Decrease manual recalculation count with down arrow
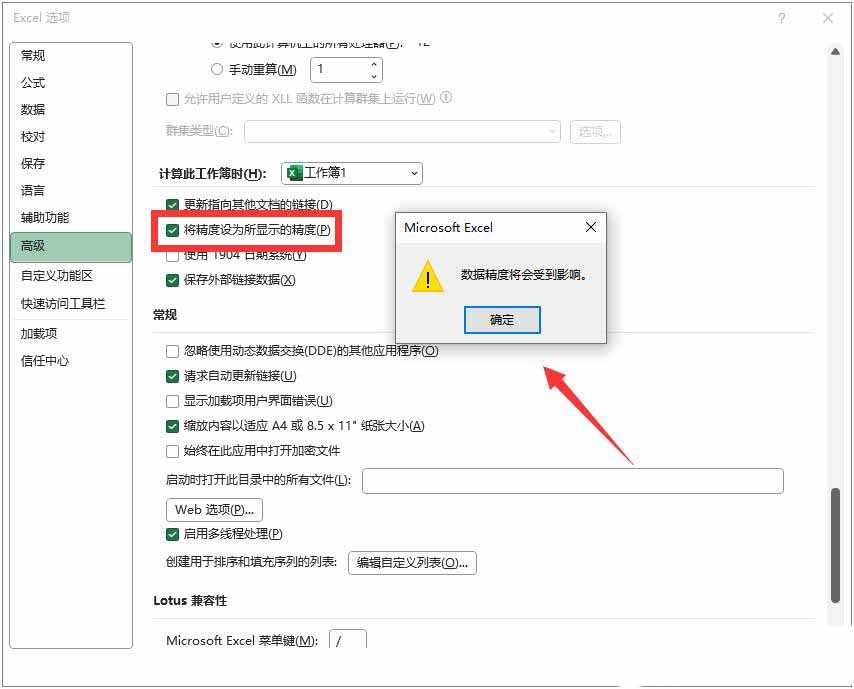The width and height of the screenshot is (854, 689). click(x=374, y=76)
